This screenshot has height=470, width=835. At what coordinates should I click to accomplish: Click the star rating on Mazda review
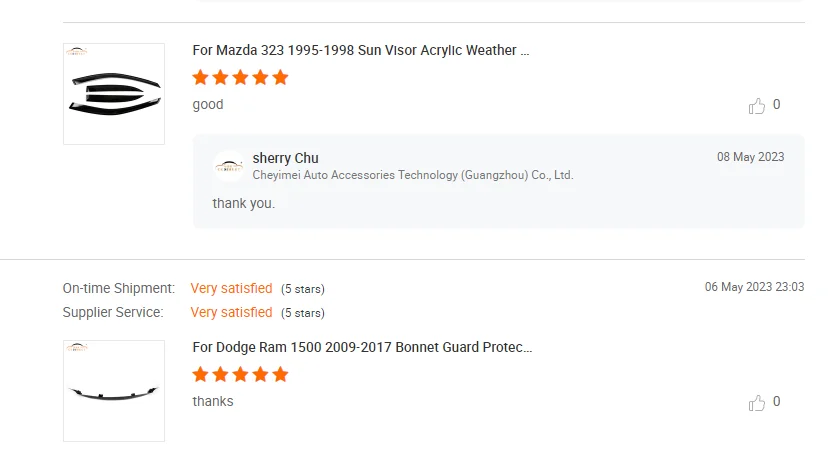point(240,77)
